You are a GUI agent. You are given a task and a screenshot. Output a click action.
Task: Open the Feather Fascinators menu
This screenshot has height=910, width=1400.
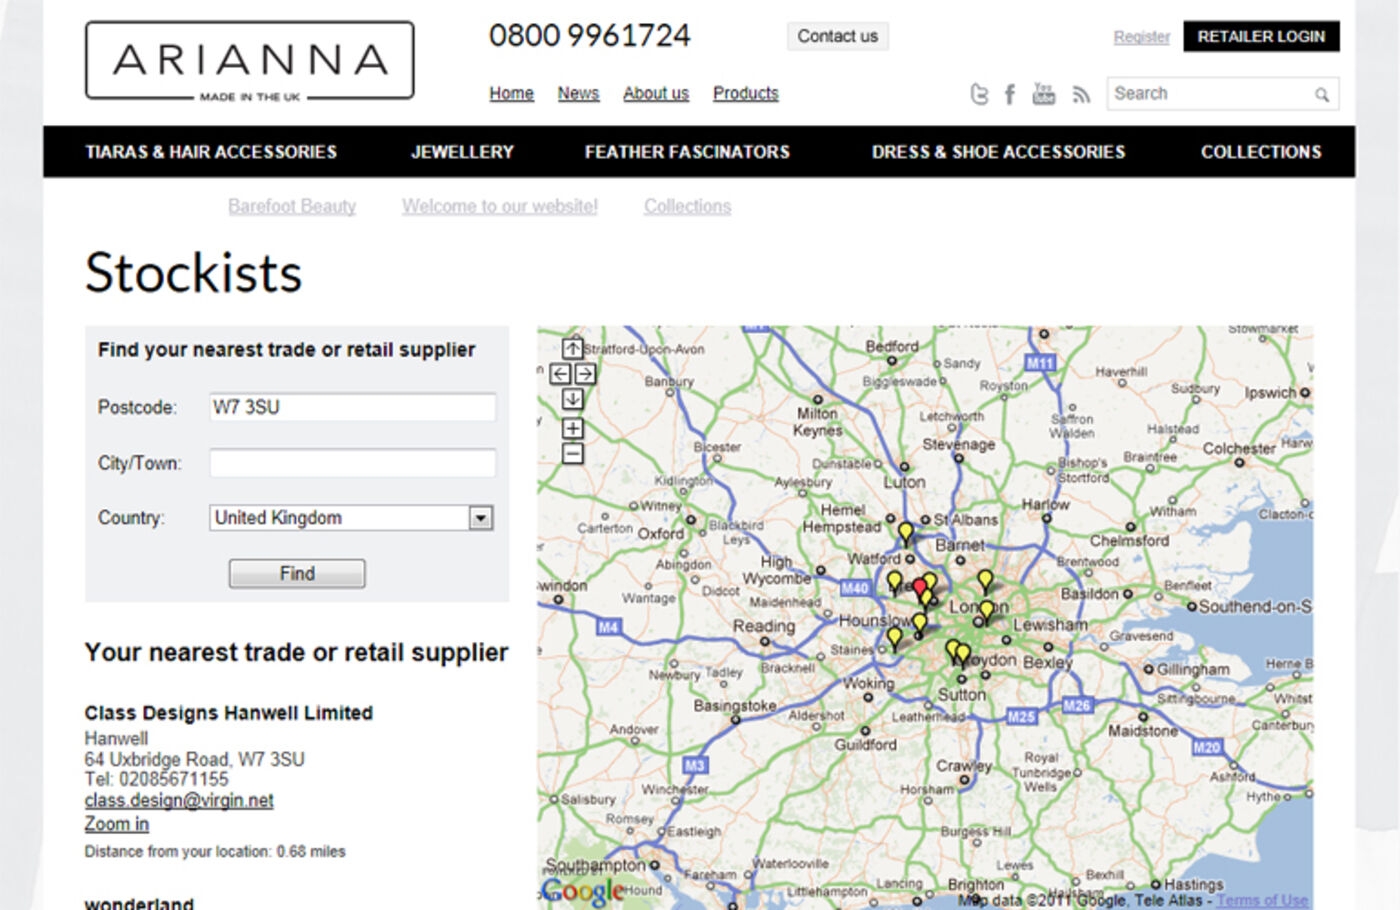tap(687, 152)
